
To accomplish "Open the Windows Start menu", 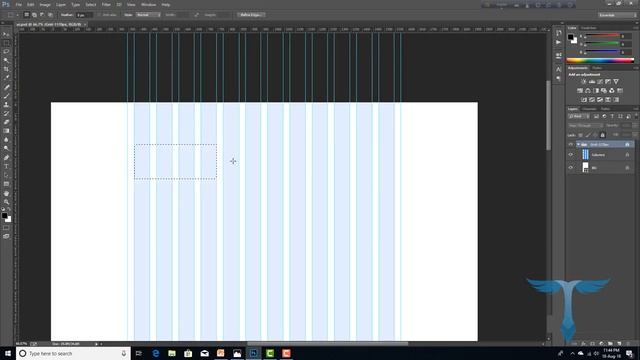I will tap(8, 353).
